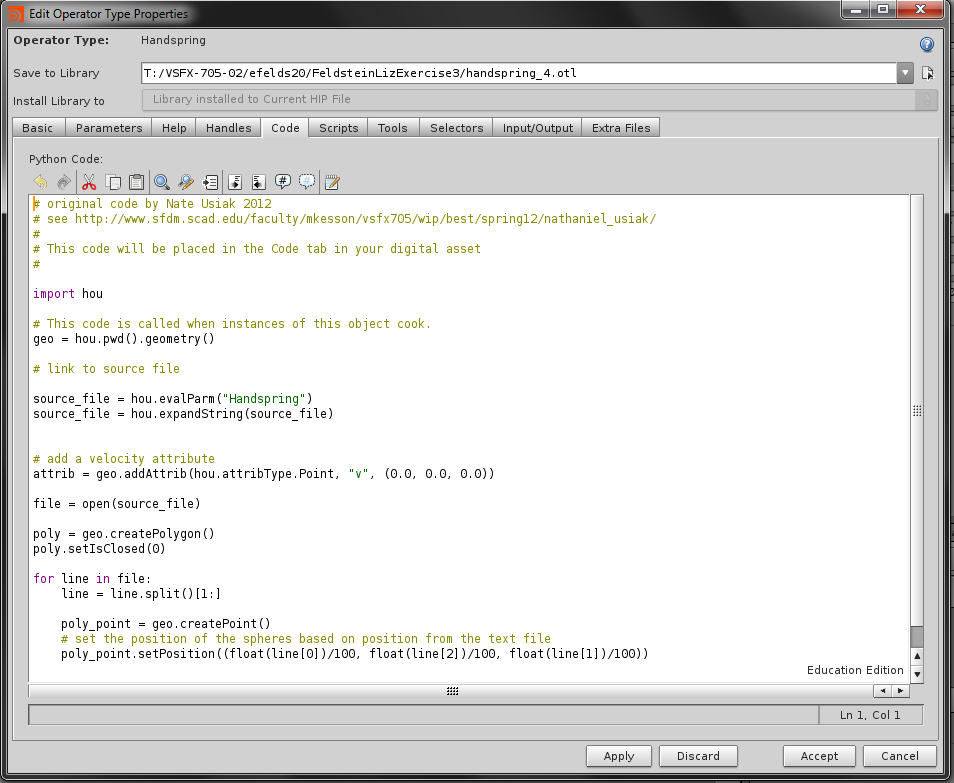Viewport: 954px width, 783px height.
Task: Click the Undo icon in the code toolbar
Action: click(40, 181)
